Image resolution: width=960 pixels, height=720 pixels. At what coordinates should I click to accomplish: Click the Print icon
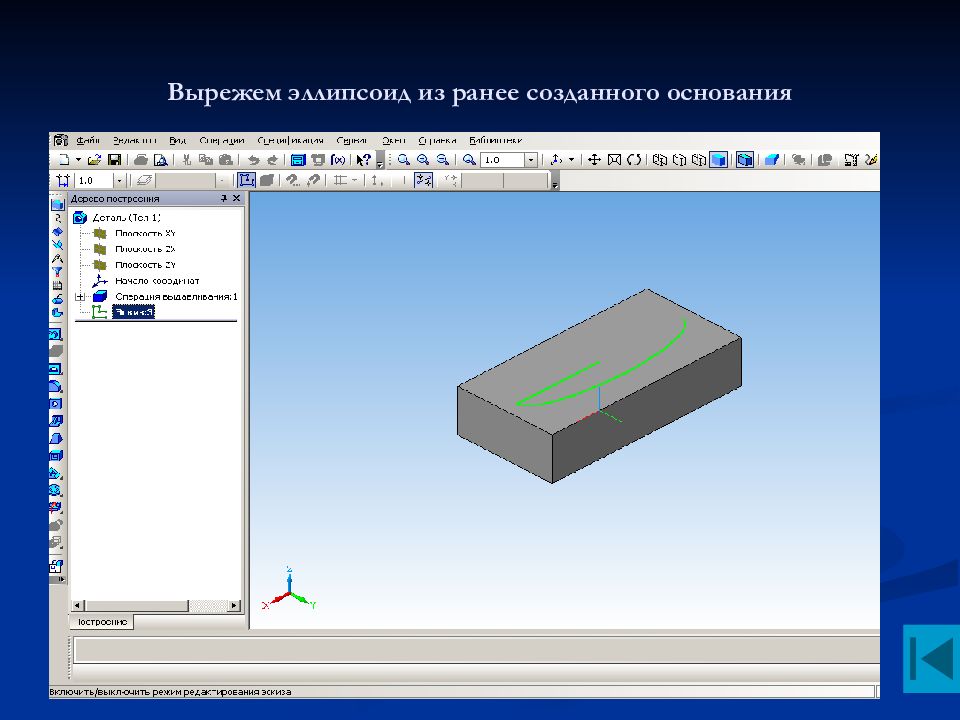coord(141,160)
